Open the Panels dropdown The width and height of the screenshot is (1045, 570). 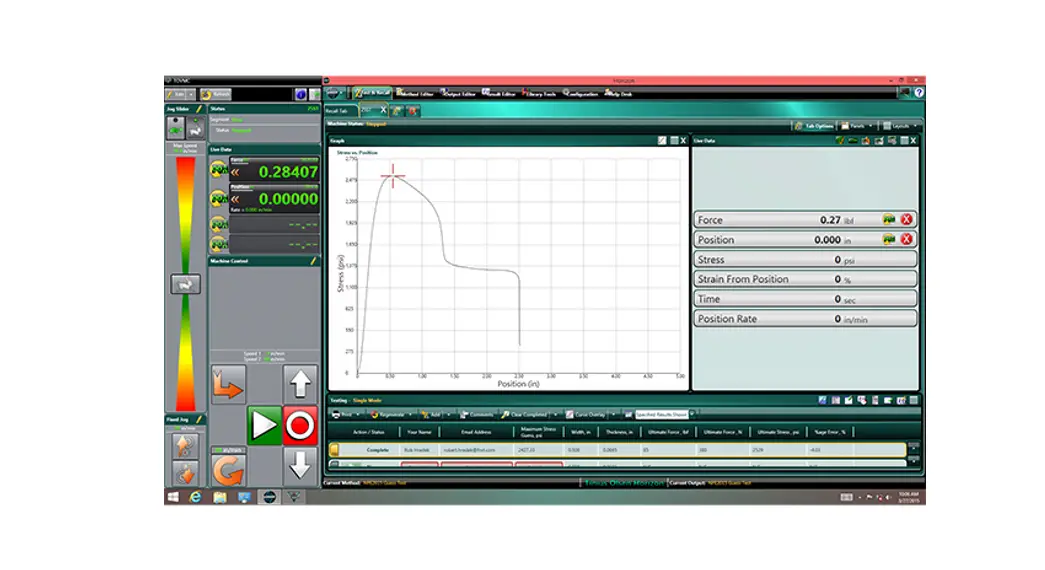point(857,125)
